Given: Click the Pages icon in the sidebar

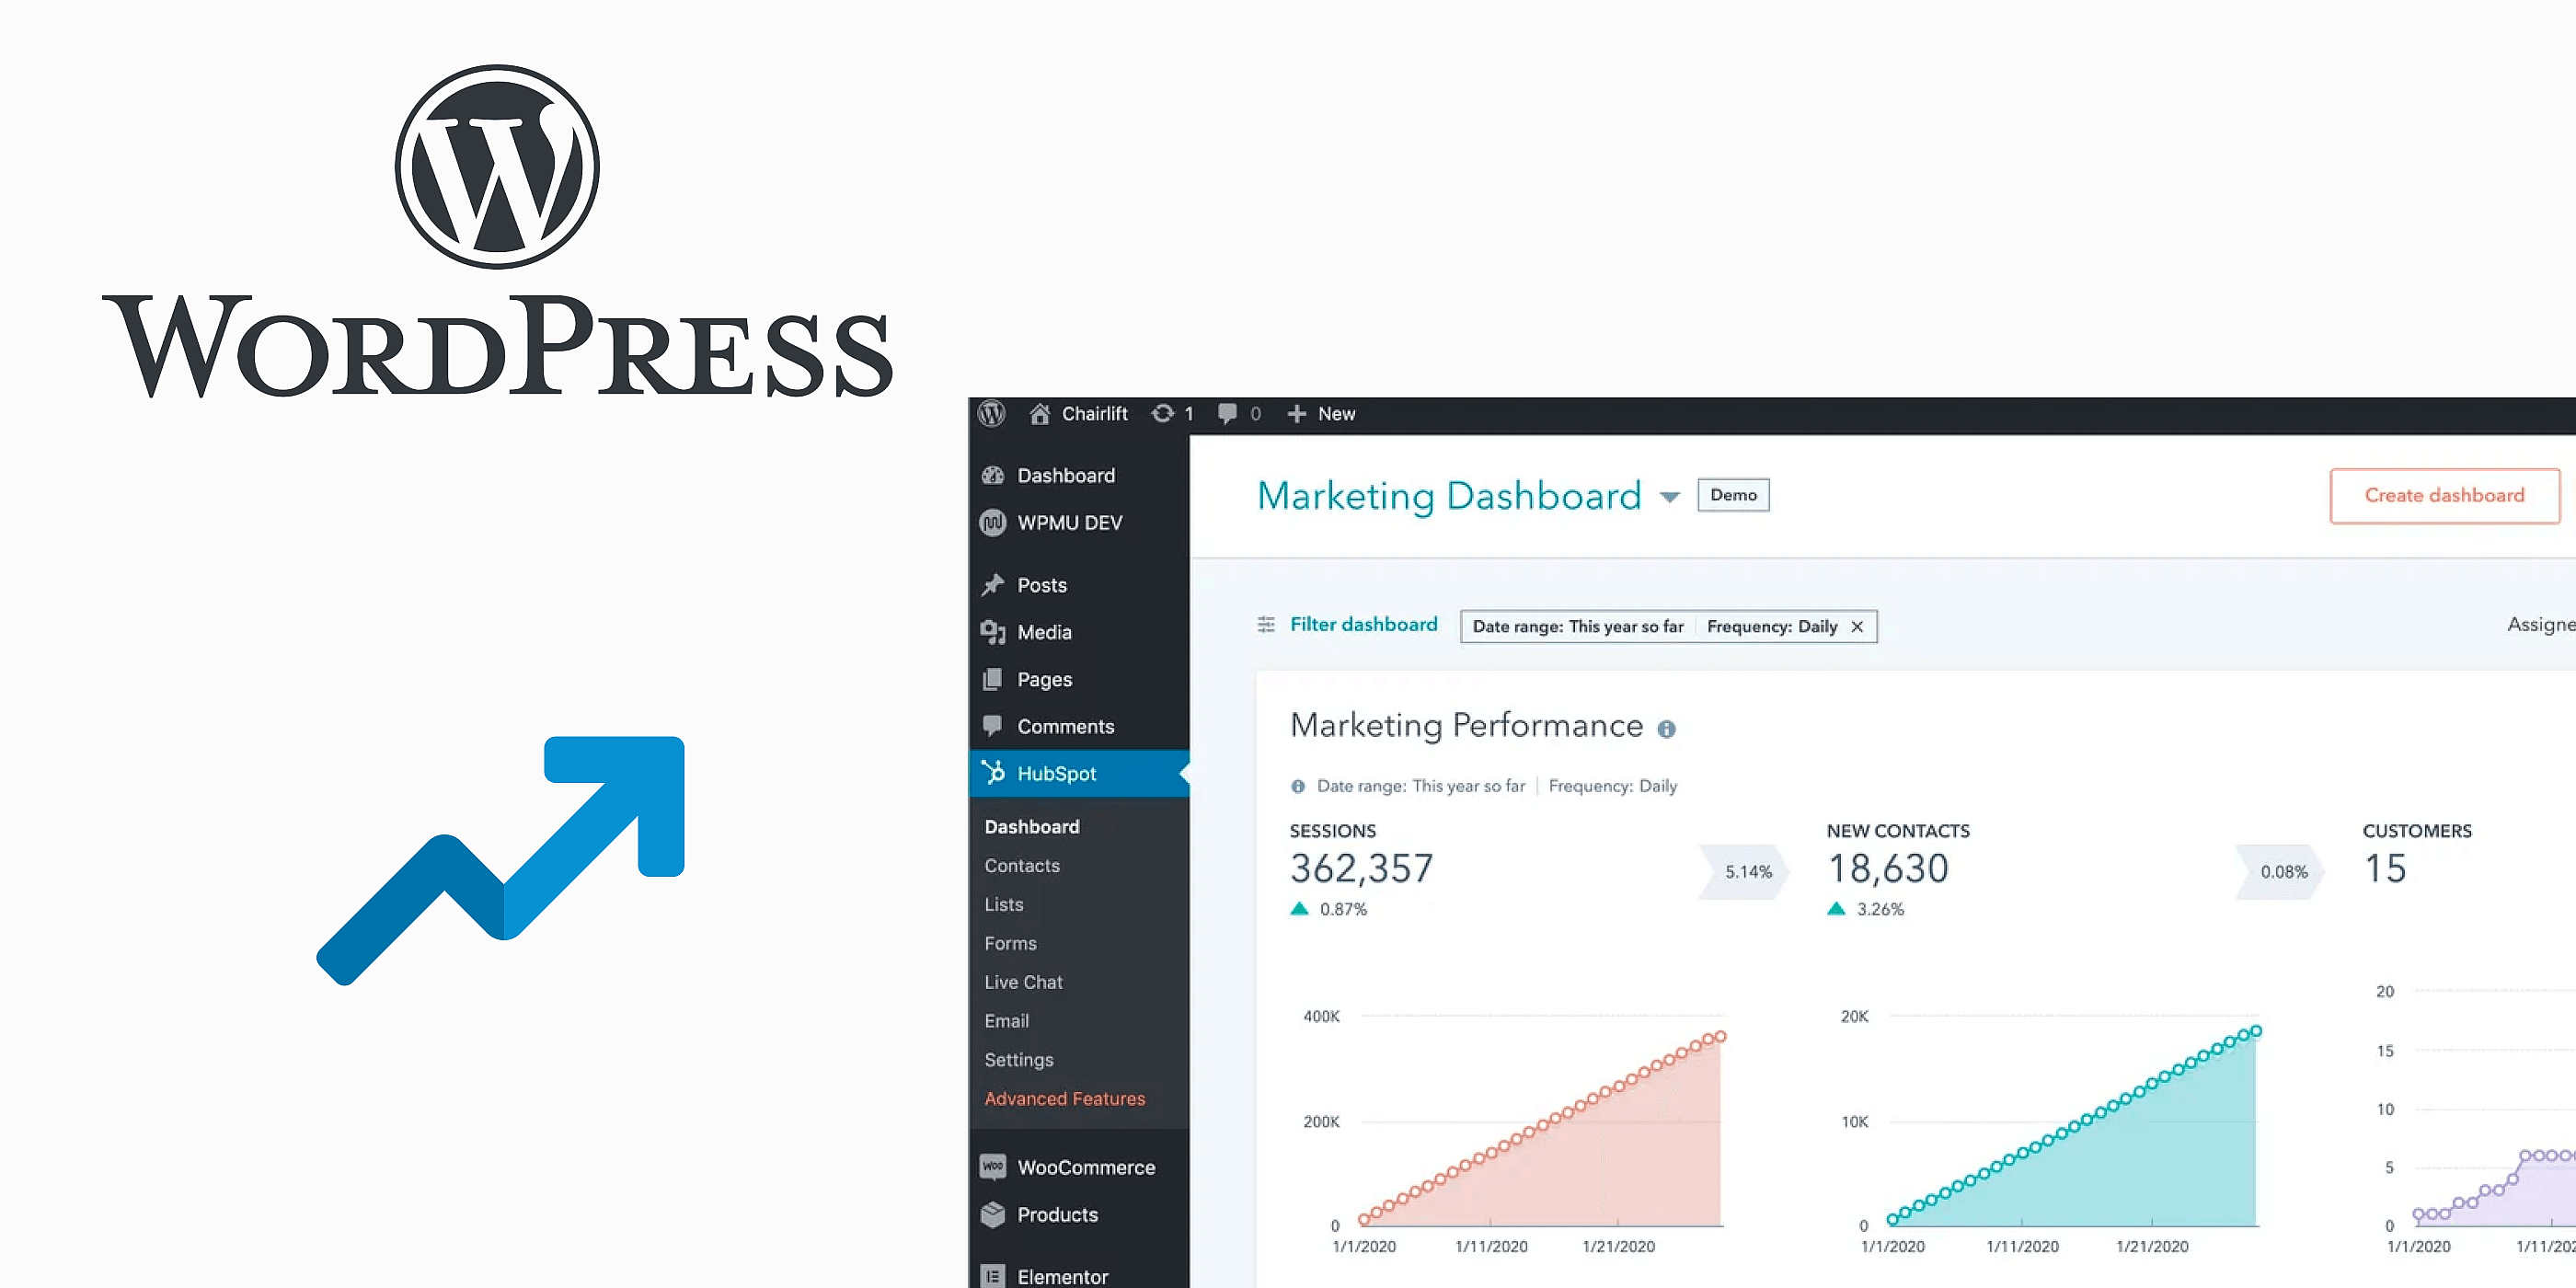Looking at the screenshot, I should pos(992,679).
